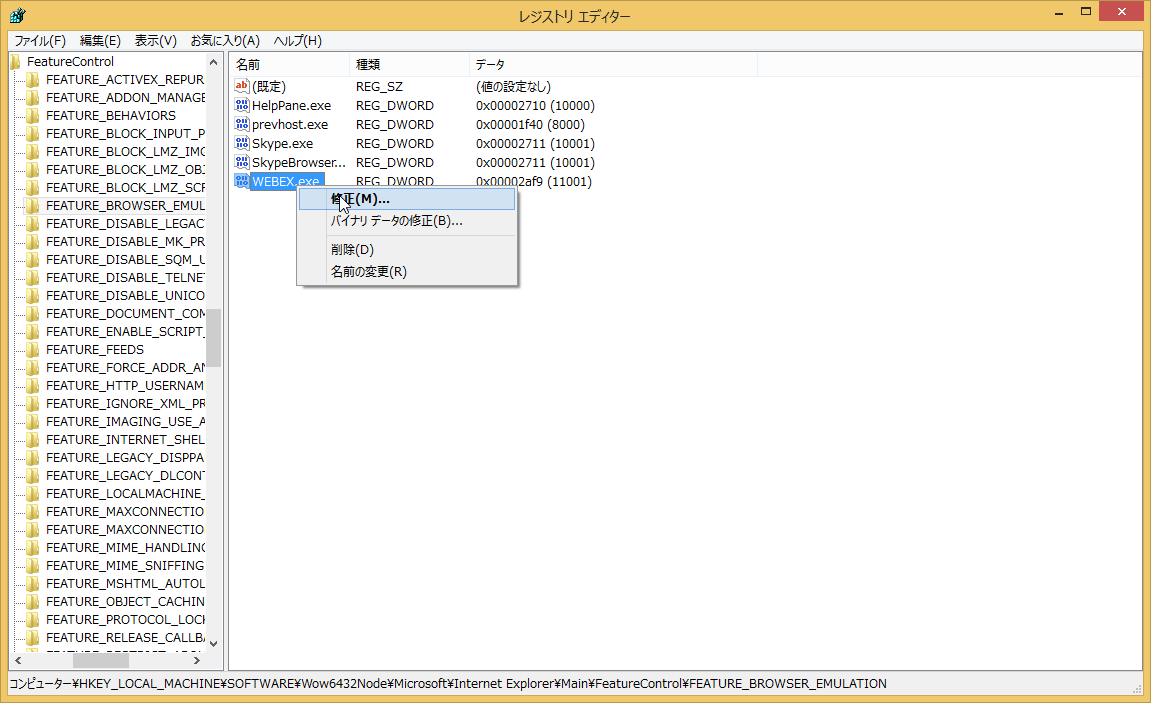Click the tree pane scroll down arrow

tap(213, 643)
